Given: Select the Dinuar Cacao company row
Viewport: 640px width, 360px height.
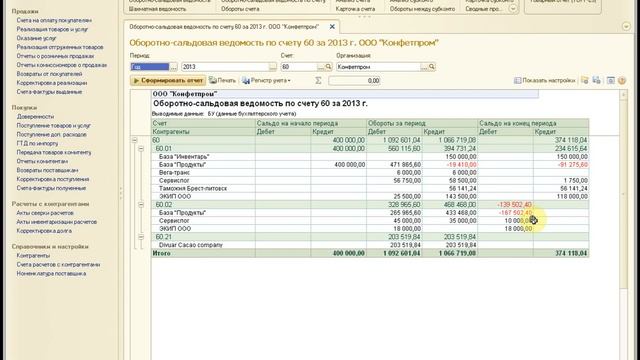Looking at the screenshot, I should point(370,245).
